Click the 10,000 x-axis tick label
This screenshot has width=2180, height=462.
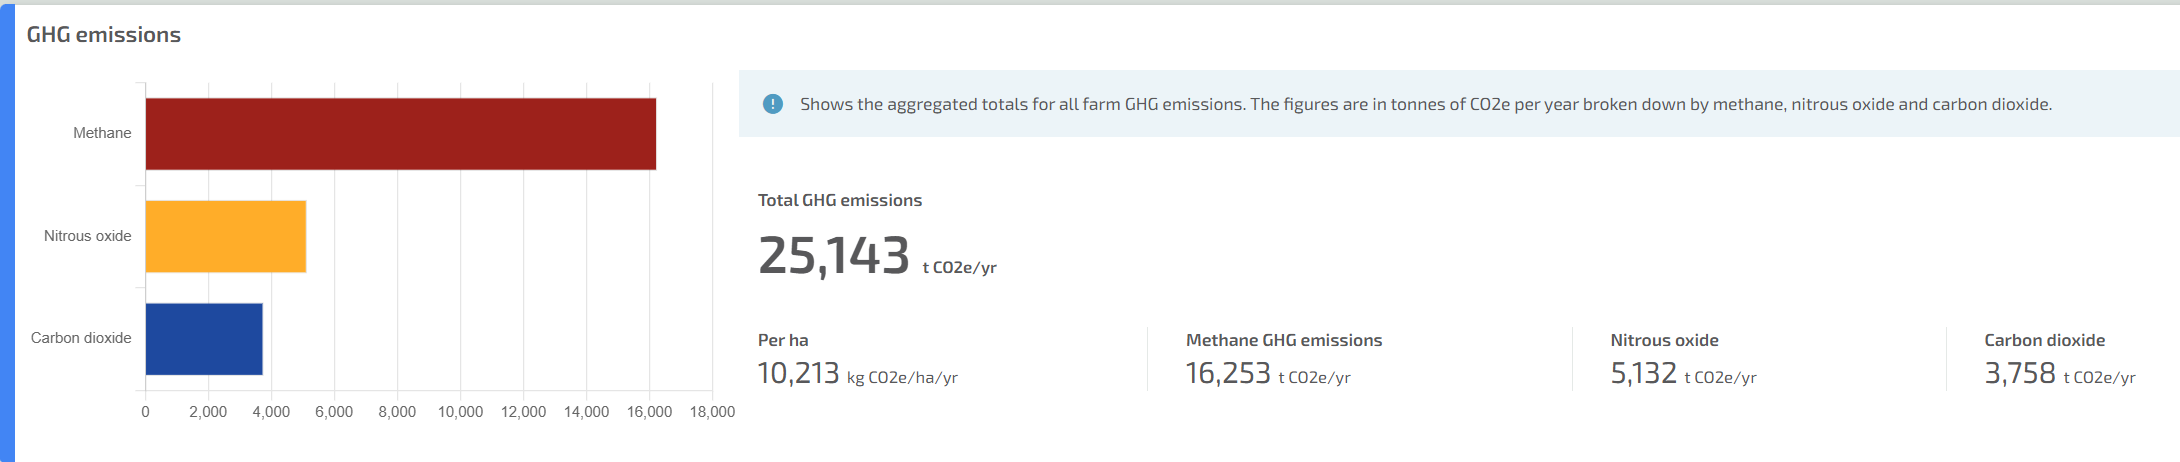tap(460, 412)
